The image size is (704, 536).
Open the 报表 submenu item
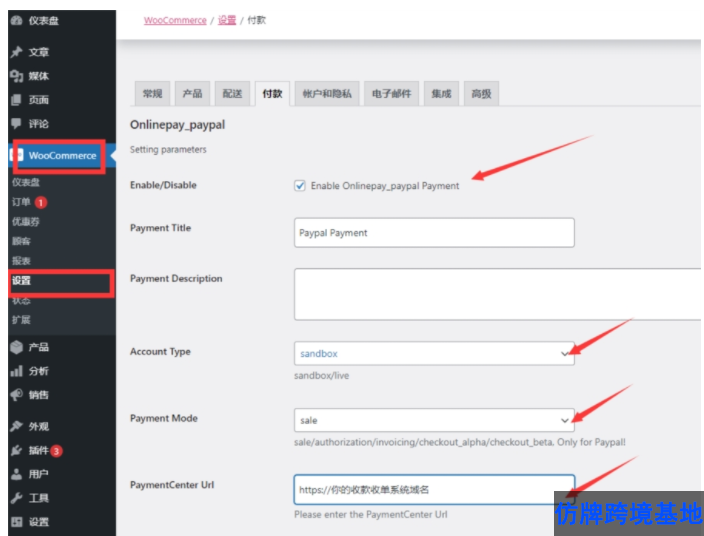21,261
